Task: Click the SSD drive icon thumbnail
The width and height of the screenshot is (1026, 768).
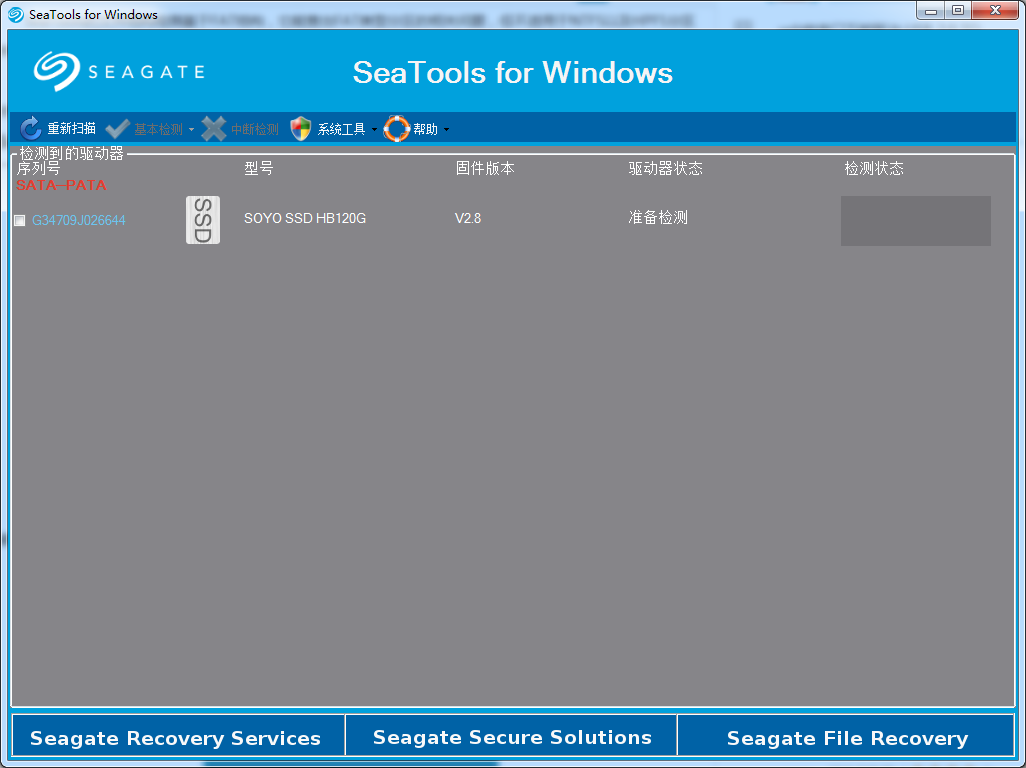Action: (203, 218)
